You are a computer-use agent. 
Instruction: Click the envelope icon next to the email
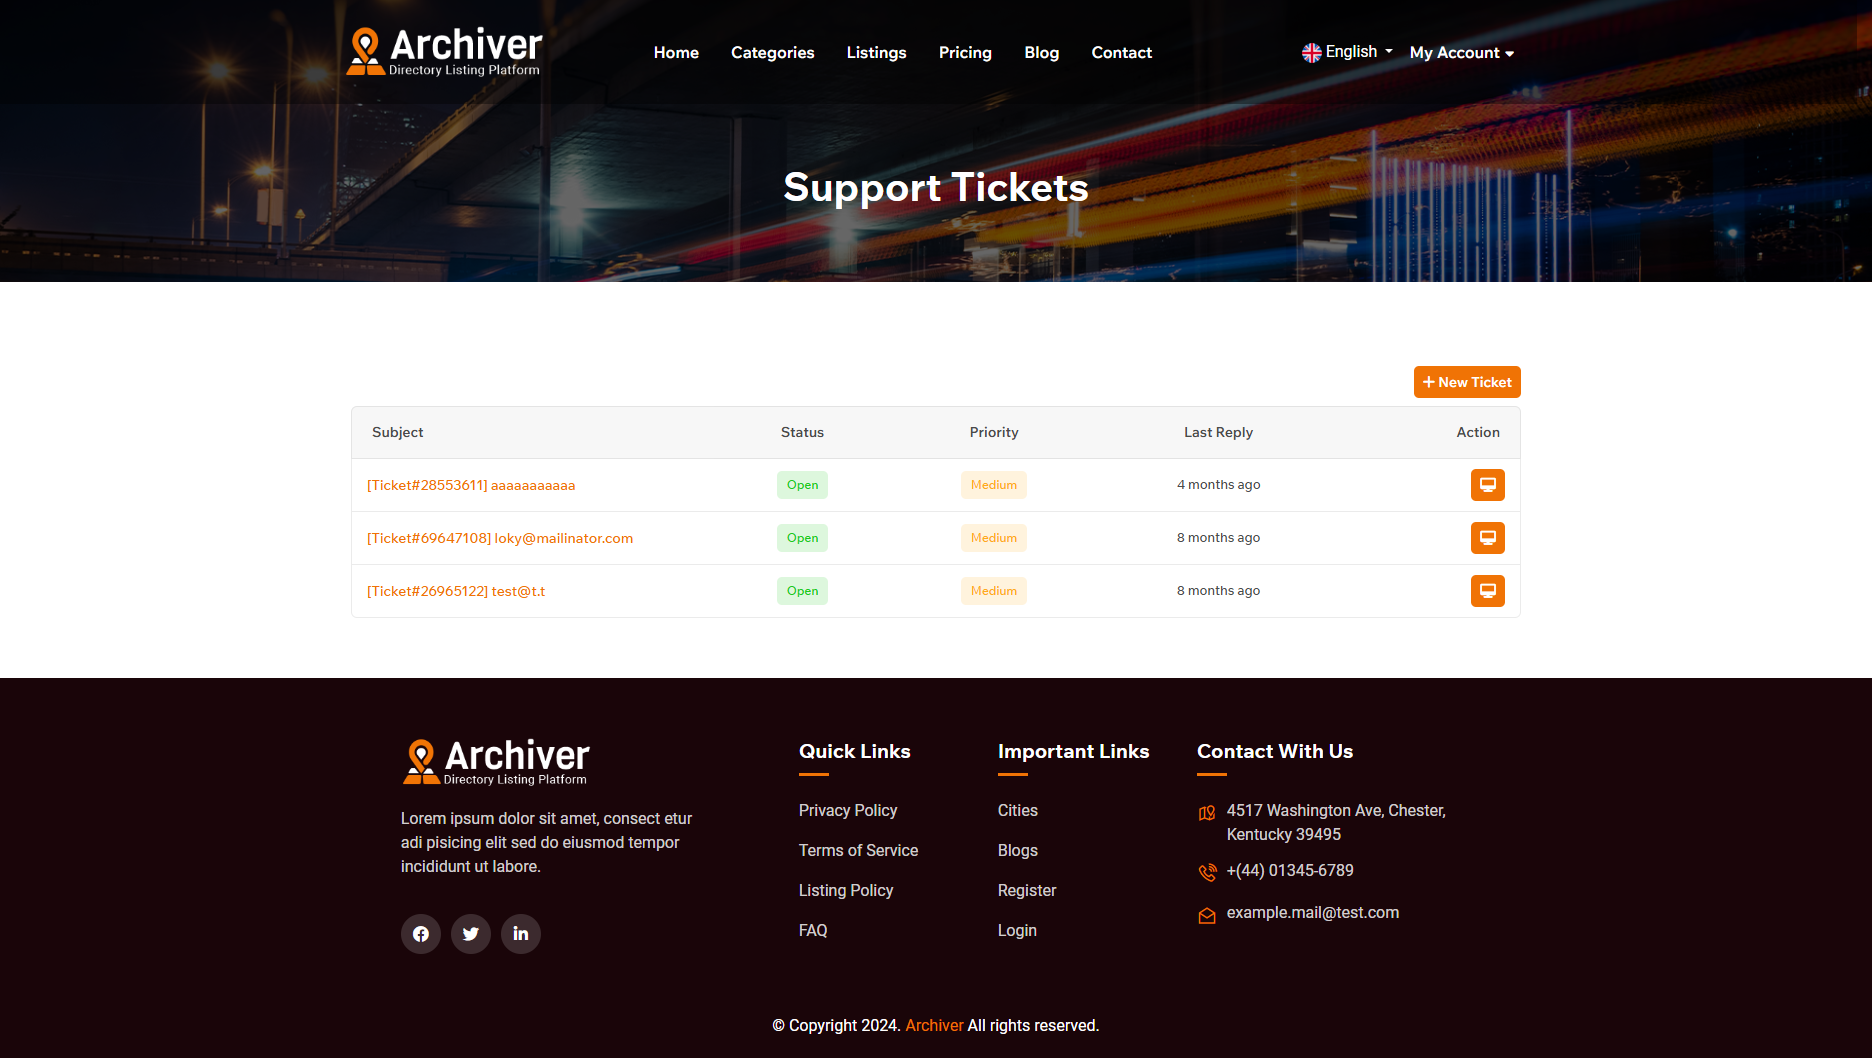point(1206,914)
